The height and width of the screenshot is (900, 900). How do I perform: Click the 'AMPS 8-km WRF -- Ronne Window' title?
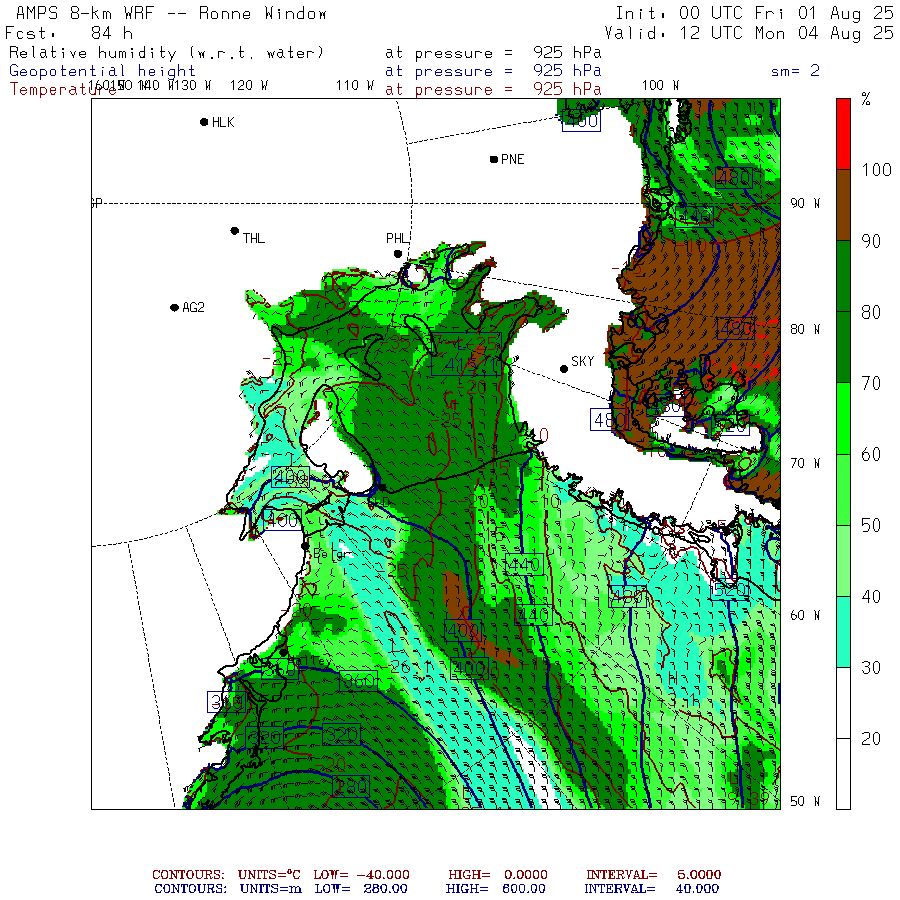[x=171, y=13]
